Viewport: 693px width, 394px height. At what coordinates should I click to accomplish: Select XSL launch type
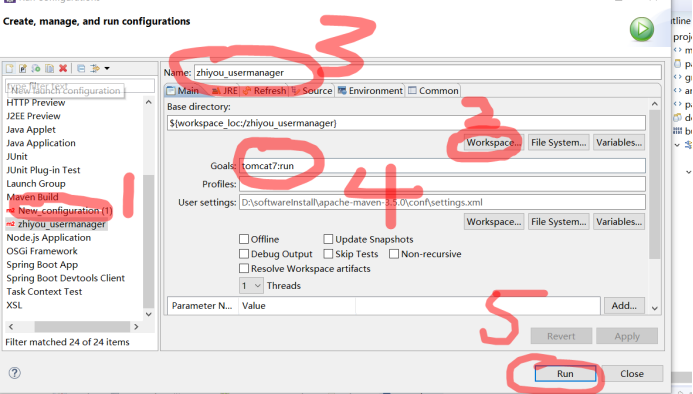click(x=14, y=305)
